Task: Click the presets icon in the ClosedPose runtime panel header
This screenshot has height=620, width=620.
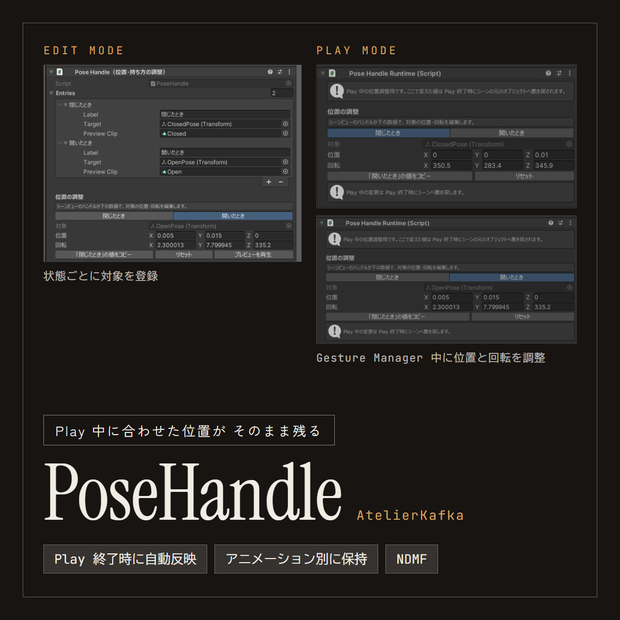Action: click(559, 73)
